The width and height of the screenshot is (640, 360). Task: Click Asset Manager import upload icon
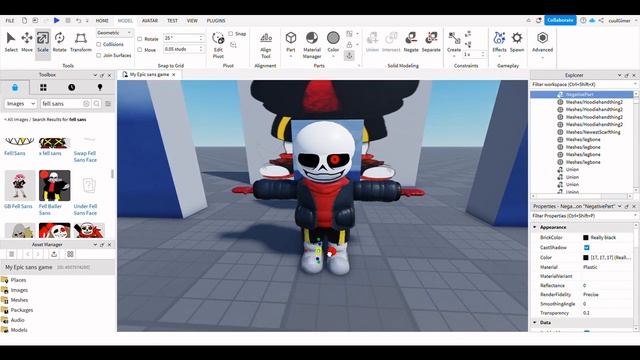coord(54,254)
